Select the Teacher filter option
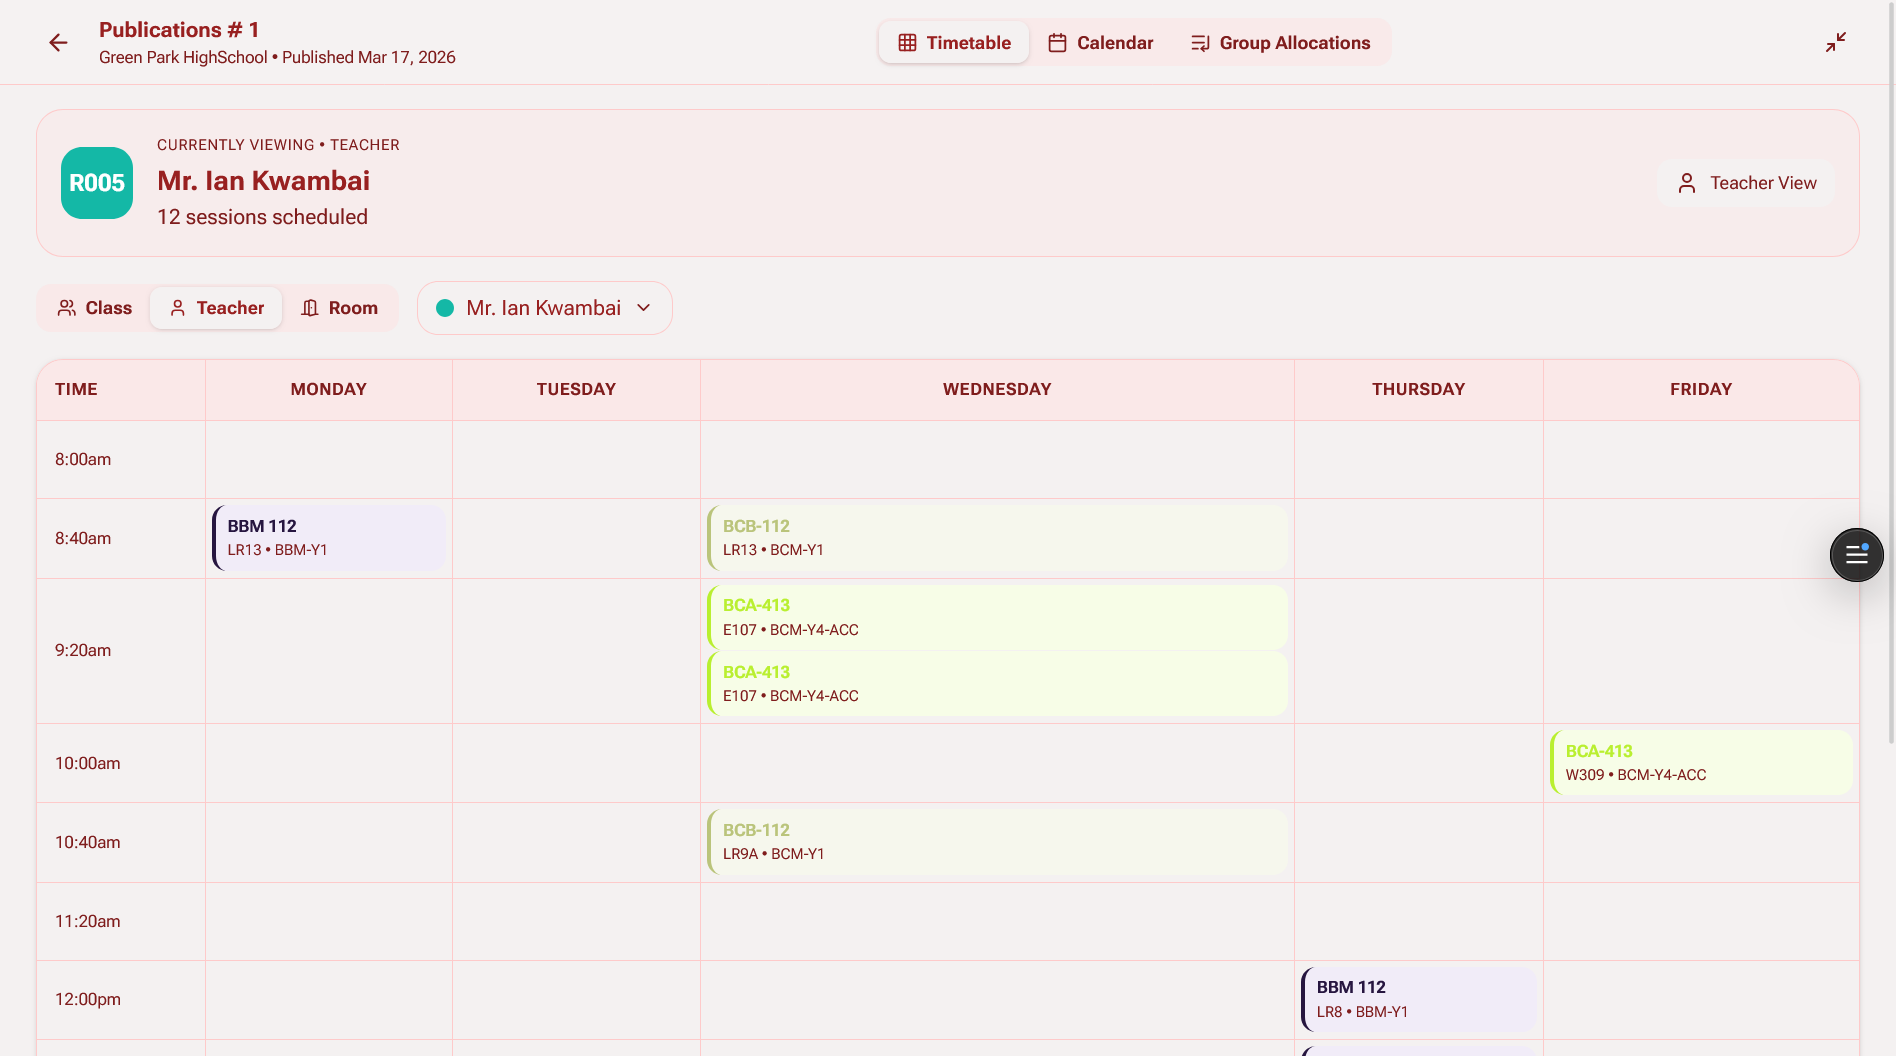Viewport: 1896px width, 1056px height. 216,308
